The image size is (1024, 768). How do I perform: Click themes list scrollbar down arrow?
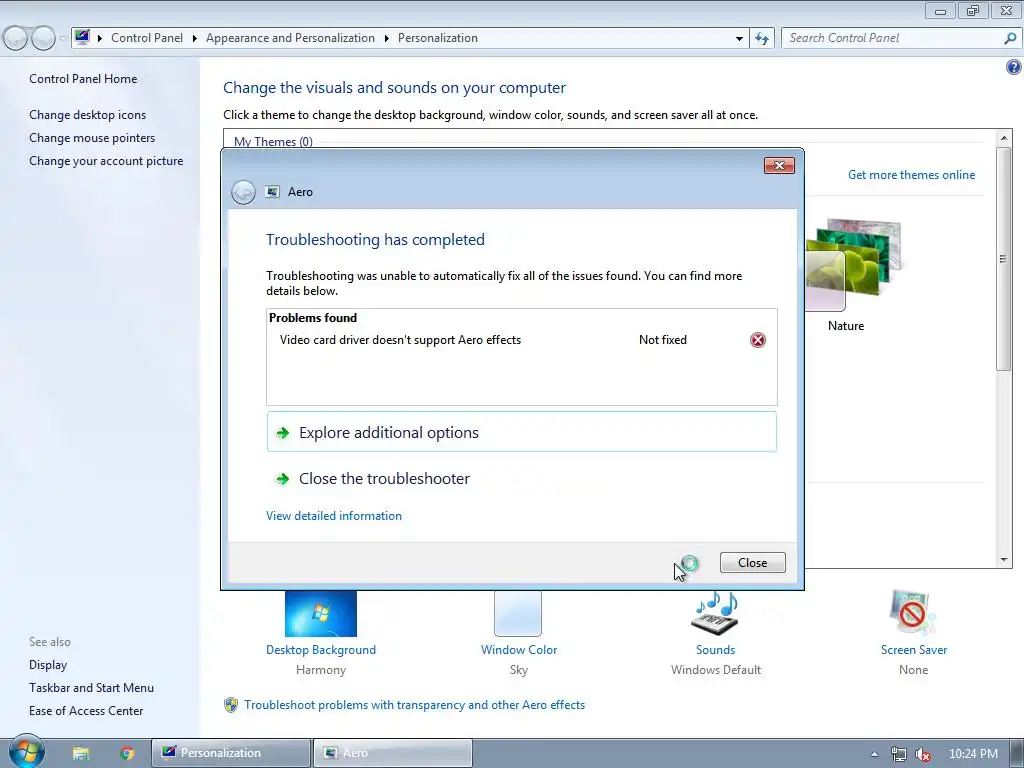[1004, 560]
